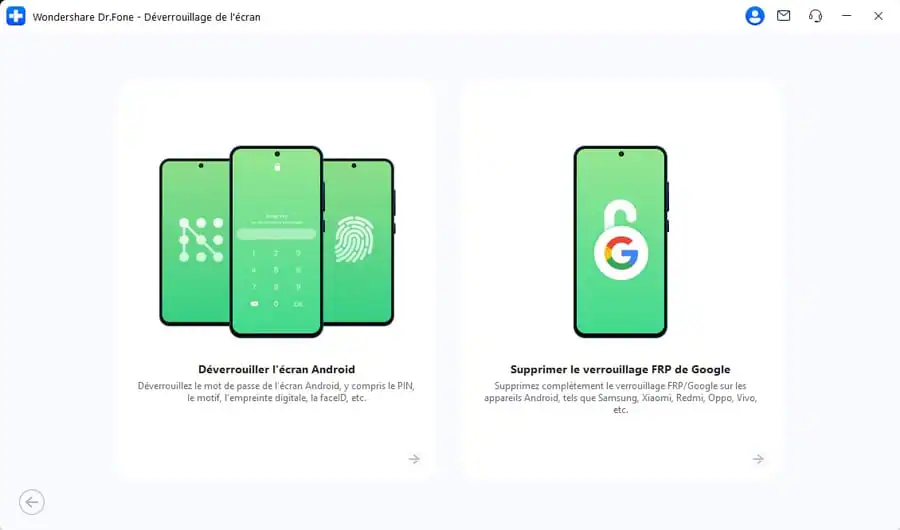The width and height of the screenshot is (900, 530).
Task: Minimize the Dr.Fone window
Action: (846, 16)
